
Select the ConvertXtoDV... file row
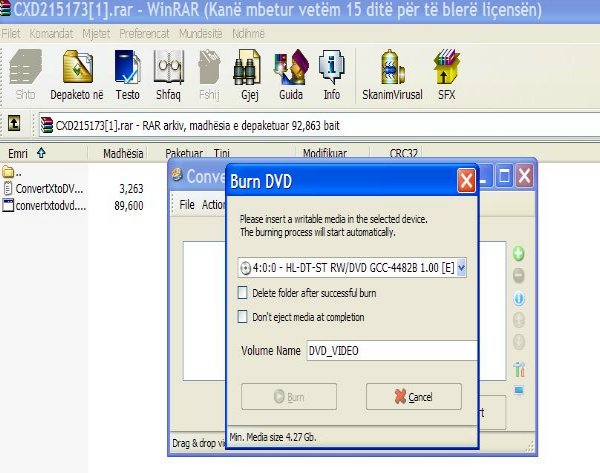click(43, 188)
